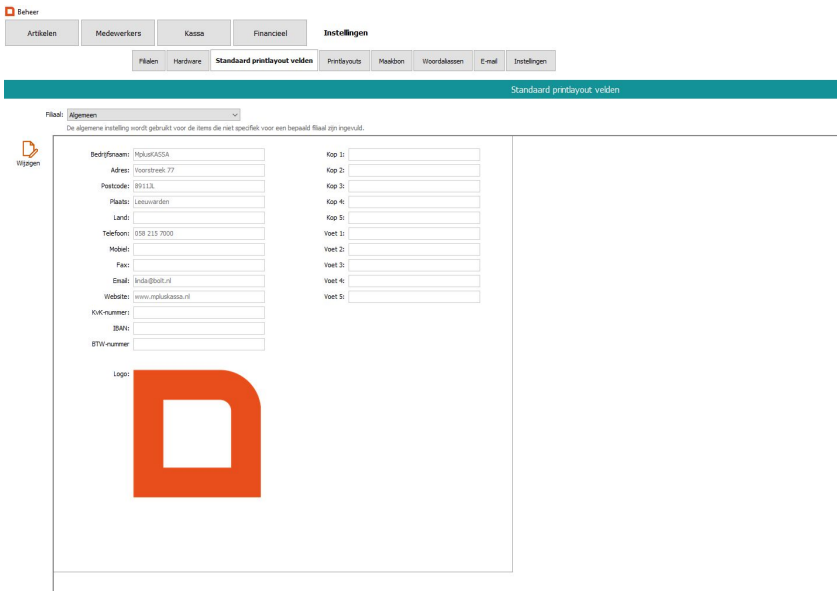Open the Artikelen main tab

tap(41, 33)
